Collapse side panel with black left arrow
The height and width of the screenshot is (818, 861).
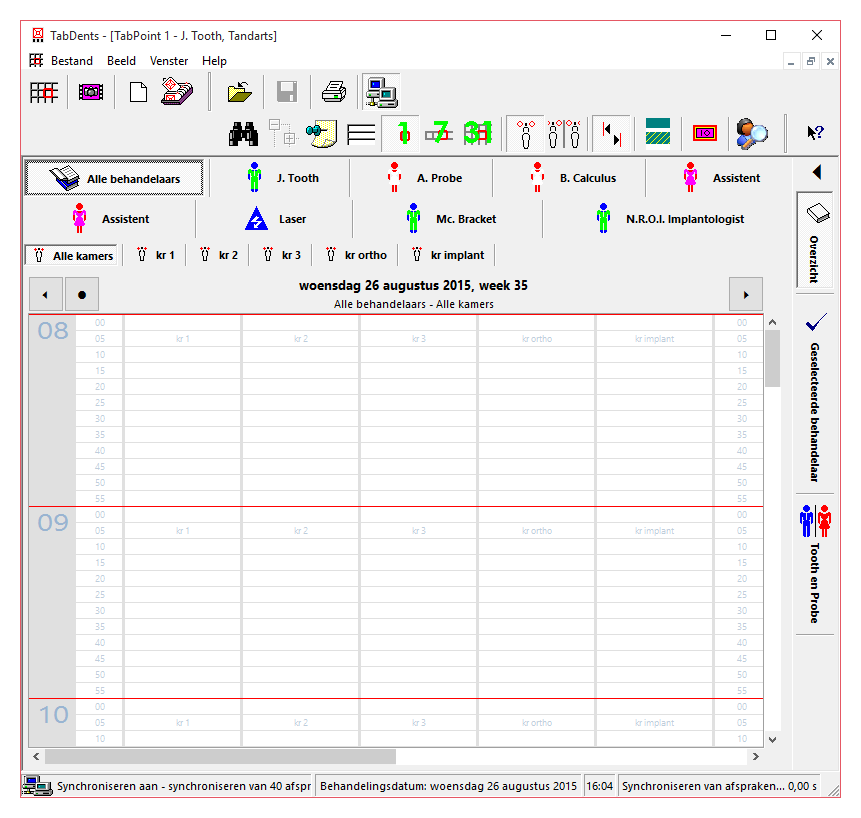click(x=817, y=172)
